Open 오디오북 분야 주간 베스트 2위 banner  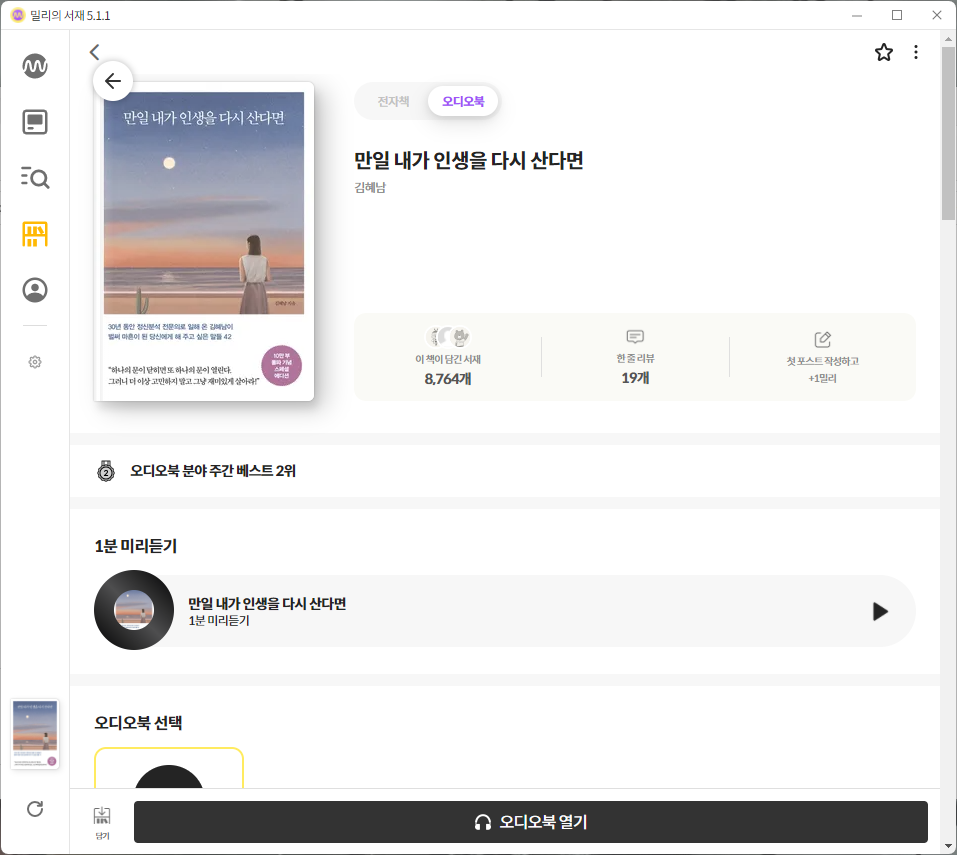pyautogui.click(x=504, y=471)
